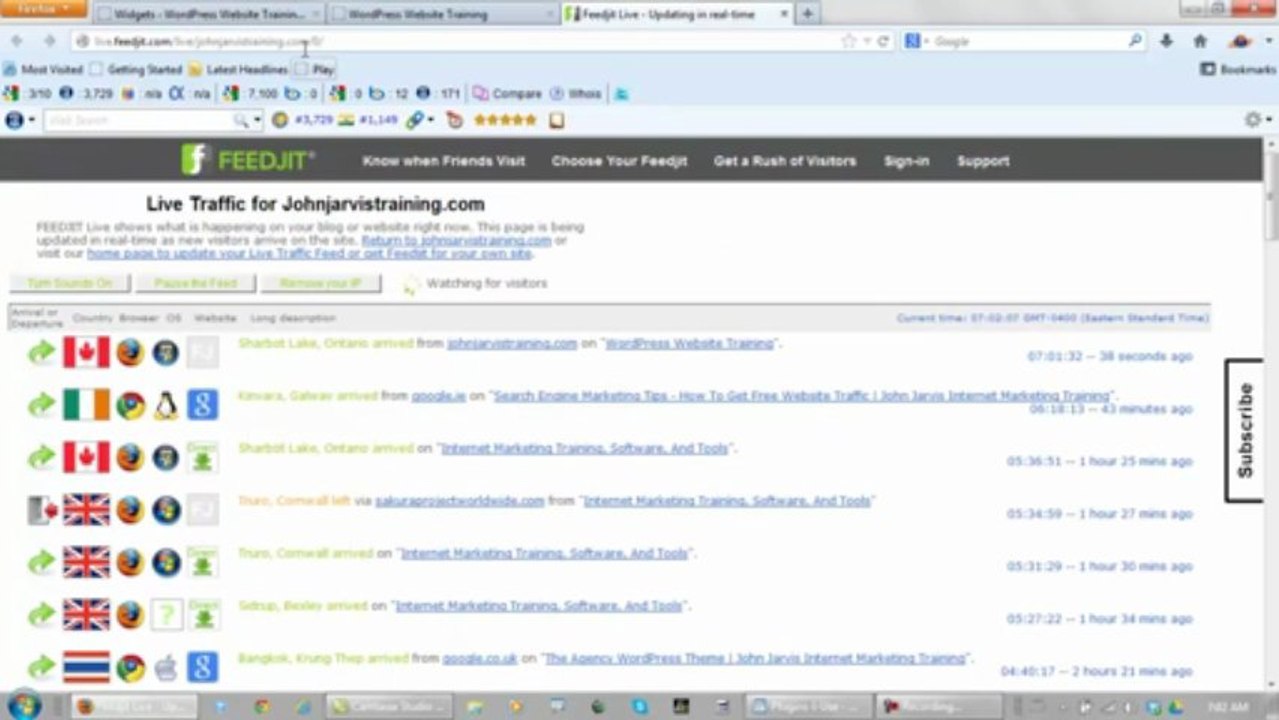The height and width of the screenshot is (720, 1279).
Task: Open Get a Rush of Visitors menu item
Action: pos(785,161)
